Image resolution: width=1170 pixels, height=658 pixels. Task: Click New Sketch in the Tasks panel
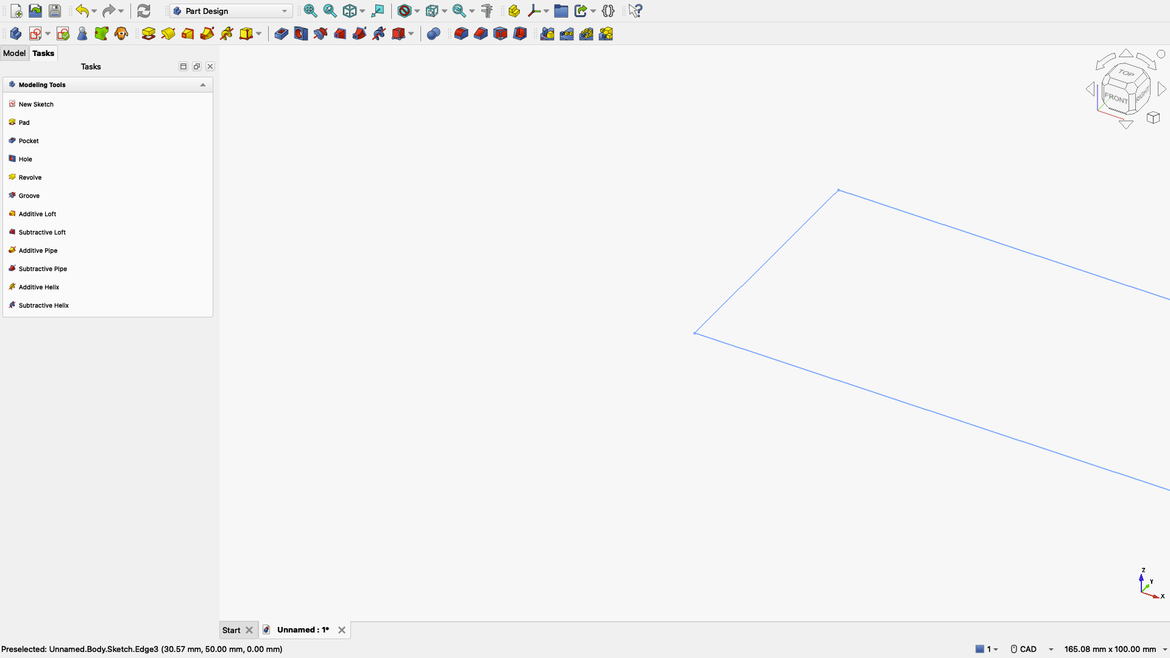click(35, 104)
